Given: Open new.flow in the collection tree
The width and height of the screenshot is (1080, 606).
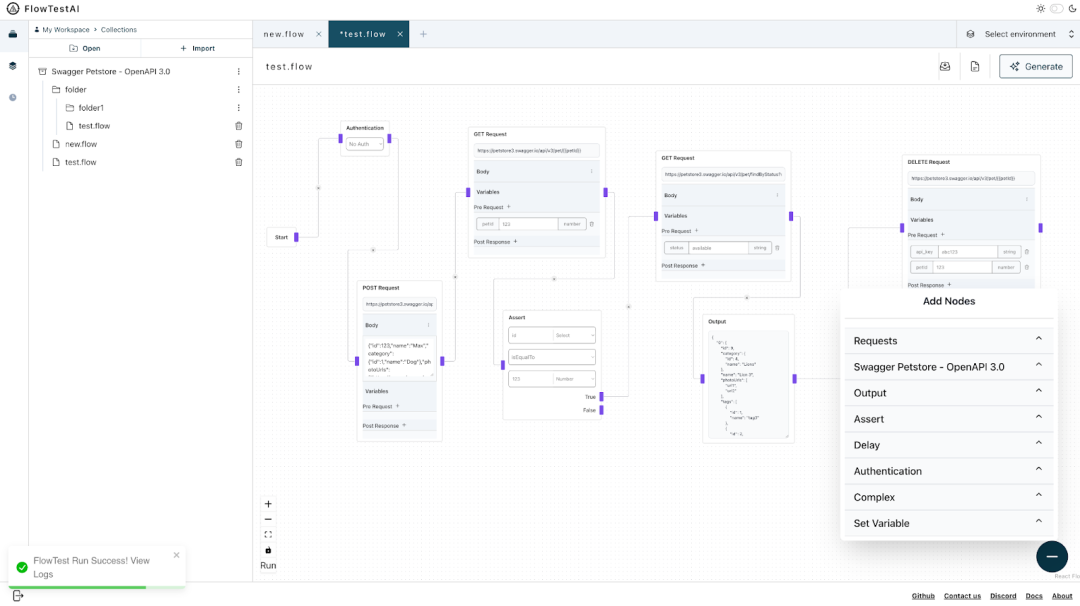Looking at the screenshot, I should 81,144.
